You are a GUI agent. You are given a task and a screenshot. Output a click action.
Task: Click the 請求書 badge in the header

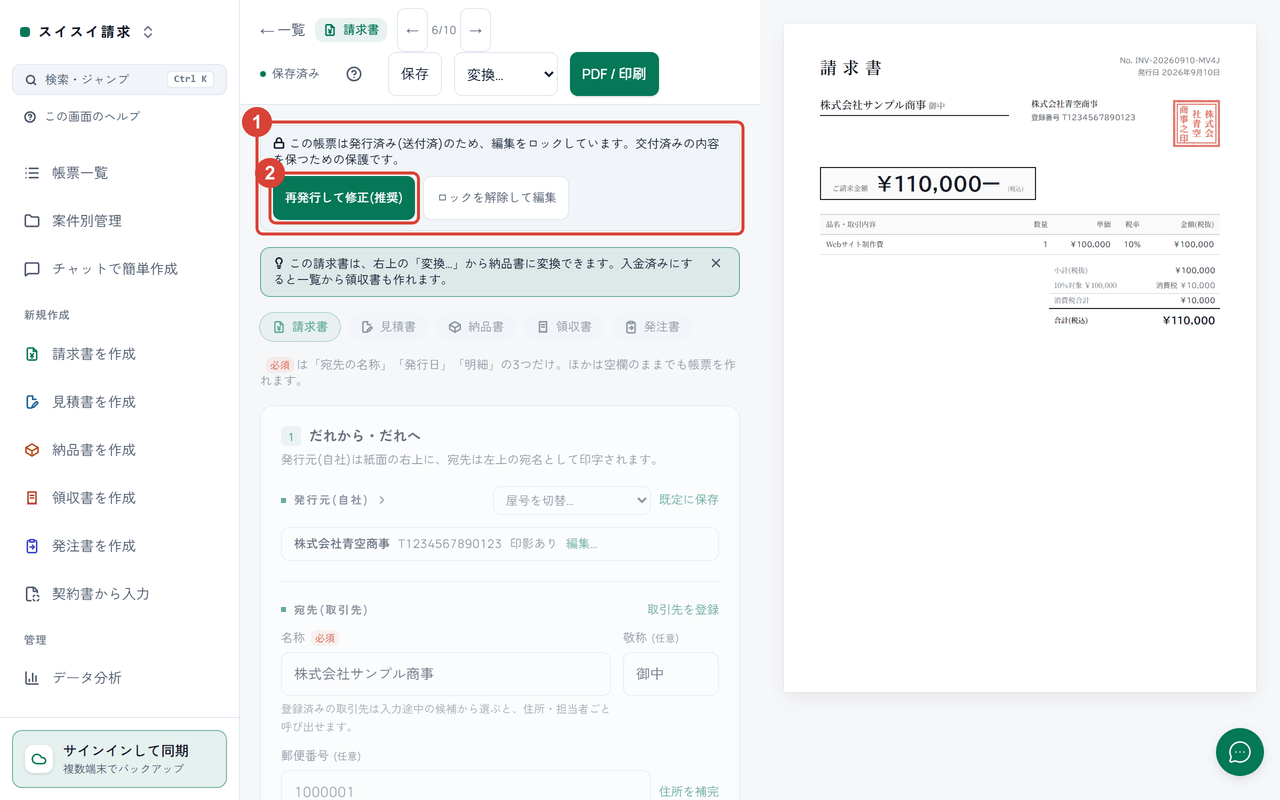coord(351,30)
